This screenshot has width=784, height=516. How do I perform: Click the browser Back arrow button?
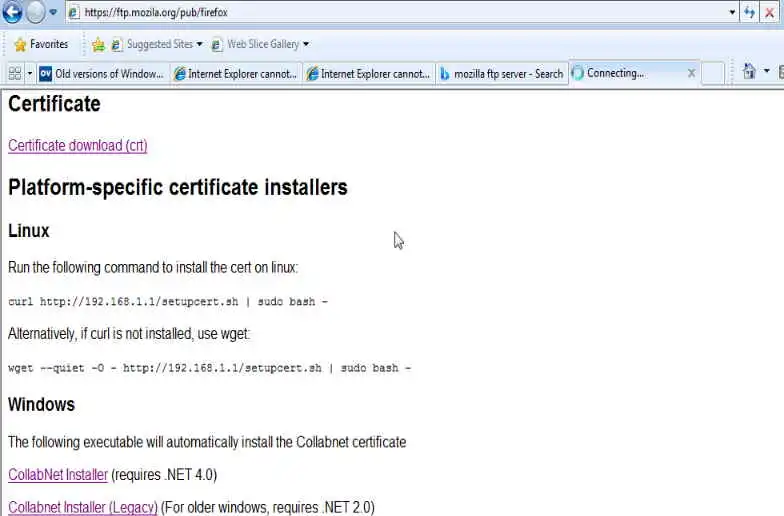click(12, 12)
